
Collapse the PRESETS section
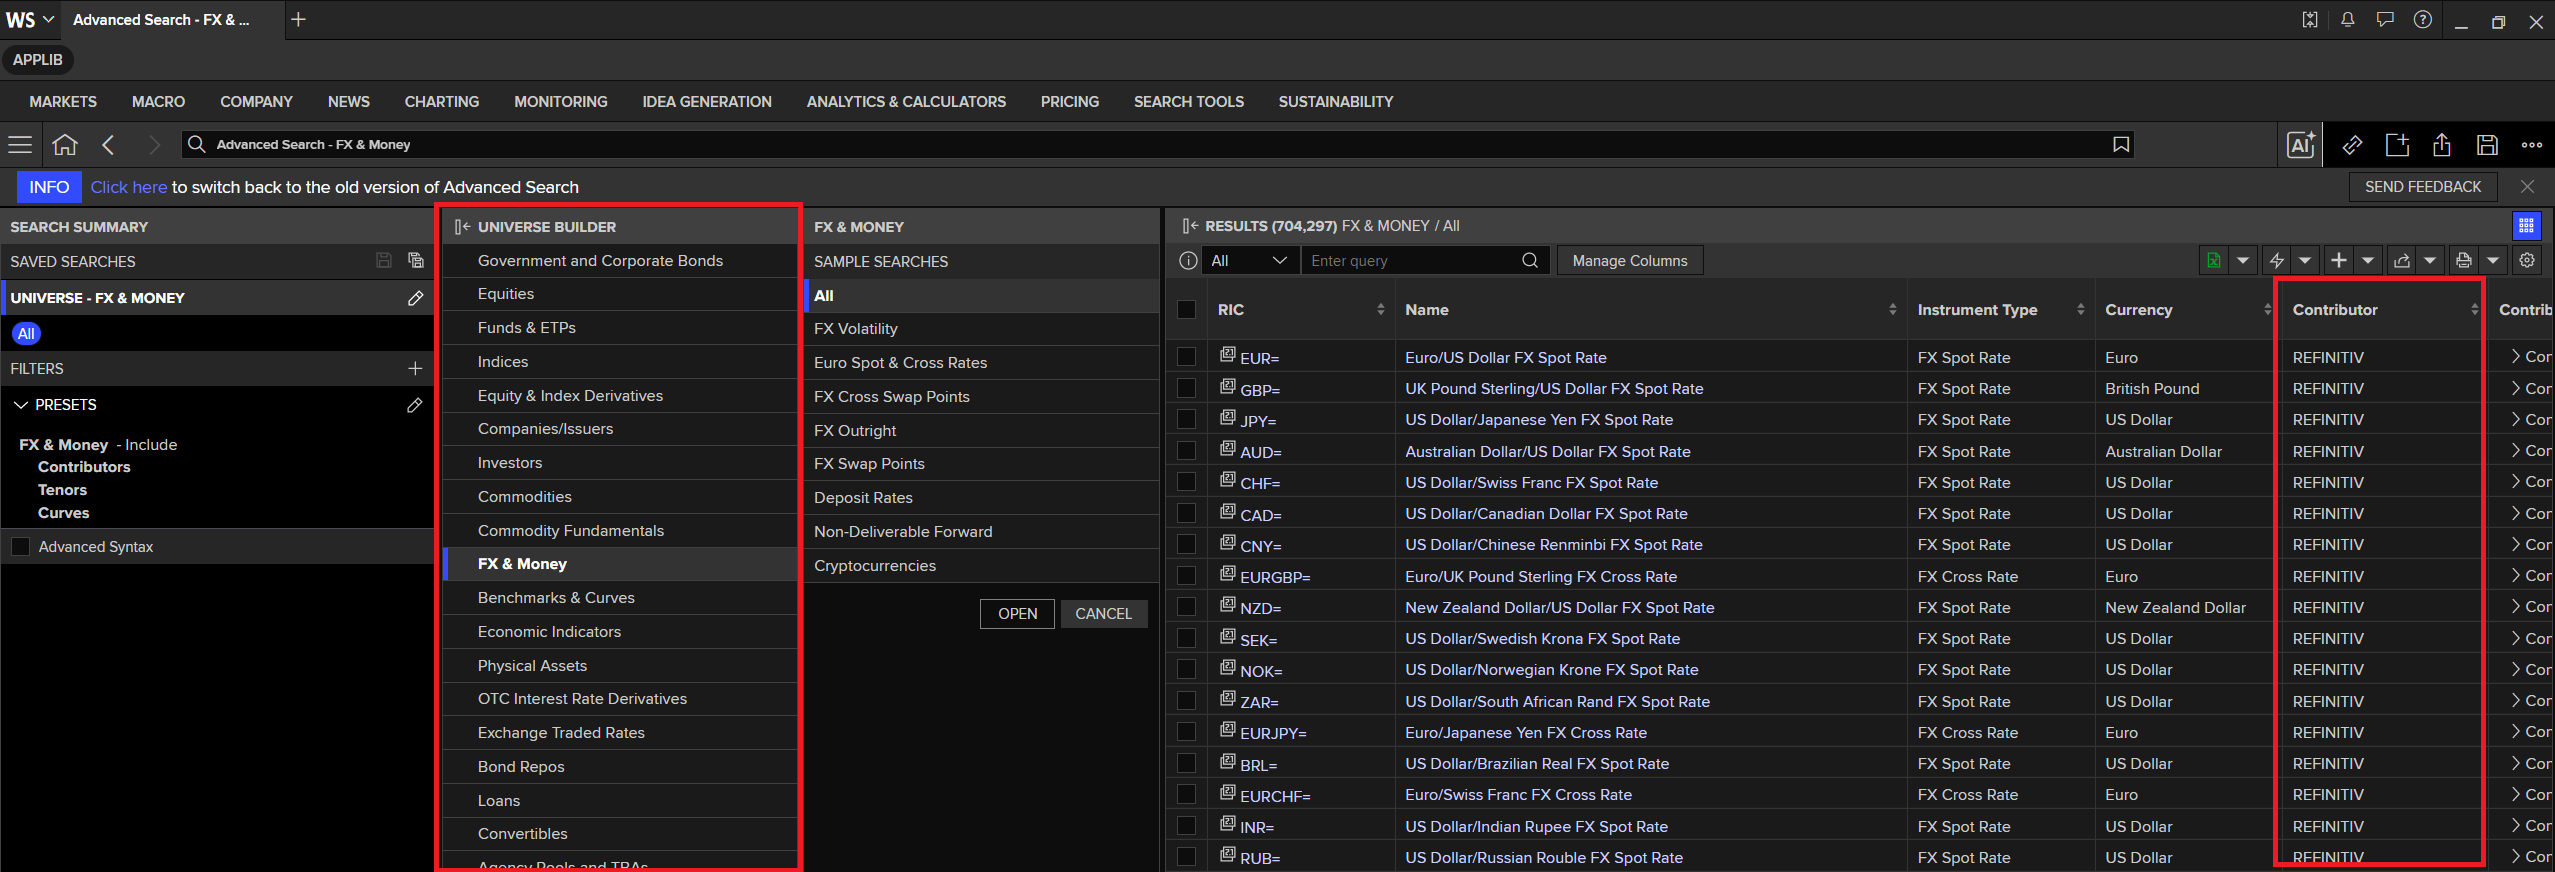(21, 405)
